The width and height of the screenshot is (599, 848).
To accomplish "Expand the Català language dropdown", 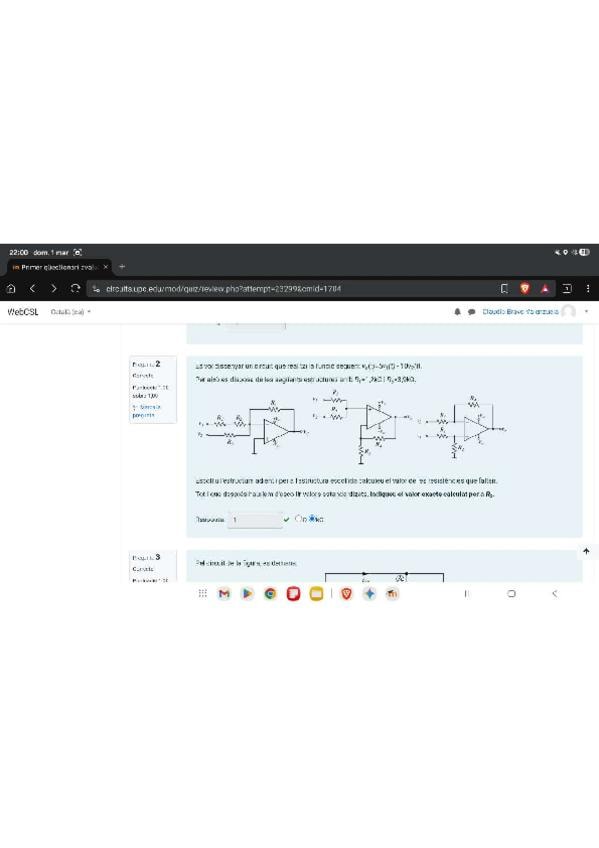I will coord(71,312).
